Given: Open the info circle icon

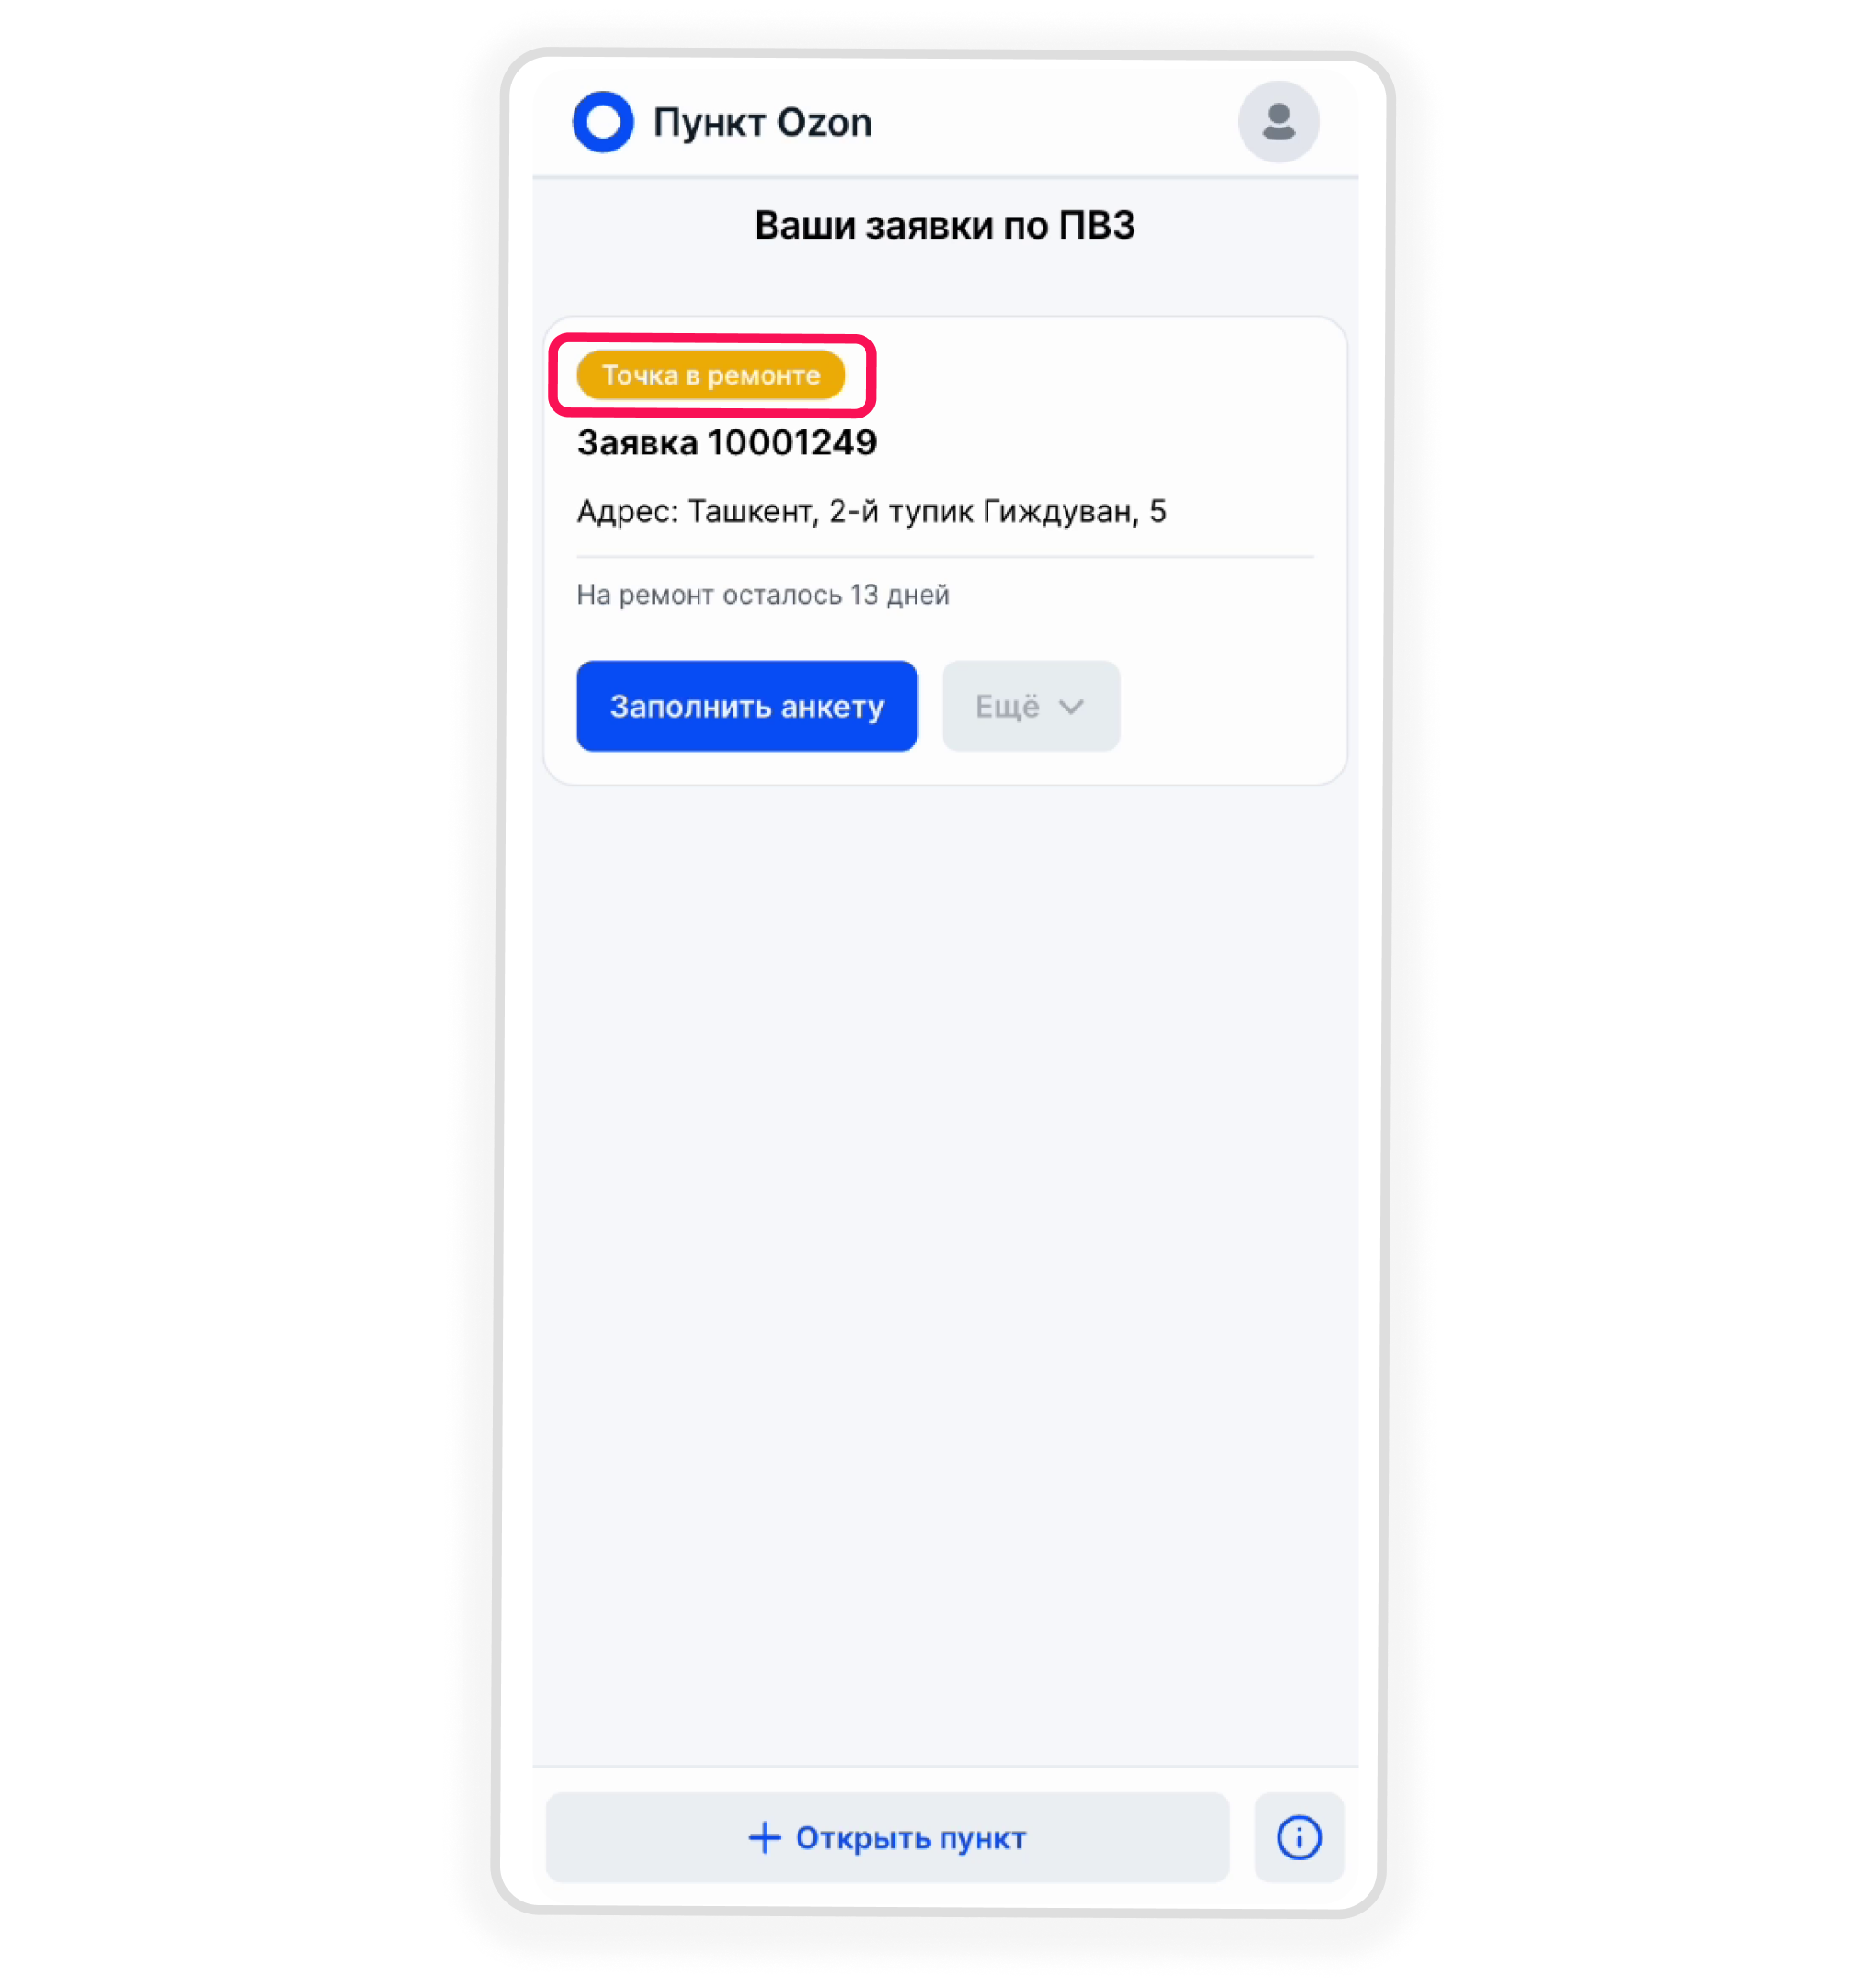Looking at the screenshot, I should [x=1298, y=1837].
